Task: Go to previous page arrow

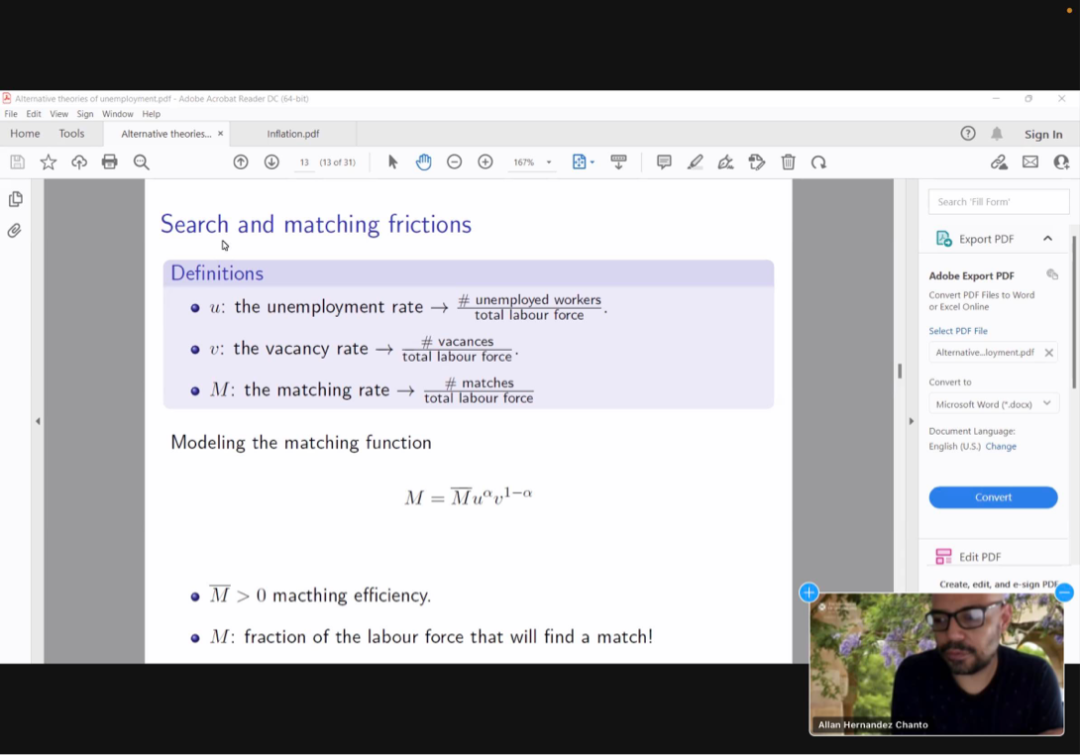Action: tap(240, 162)
